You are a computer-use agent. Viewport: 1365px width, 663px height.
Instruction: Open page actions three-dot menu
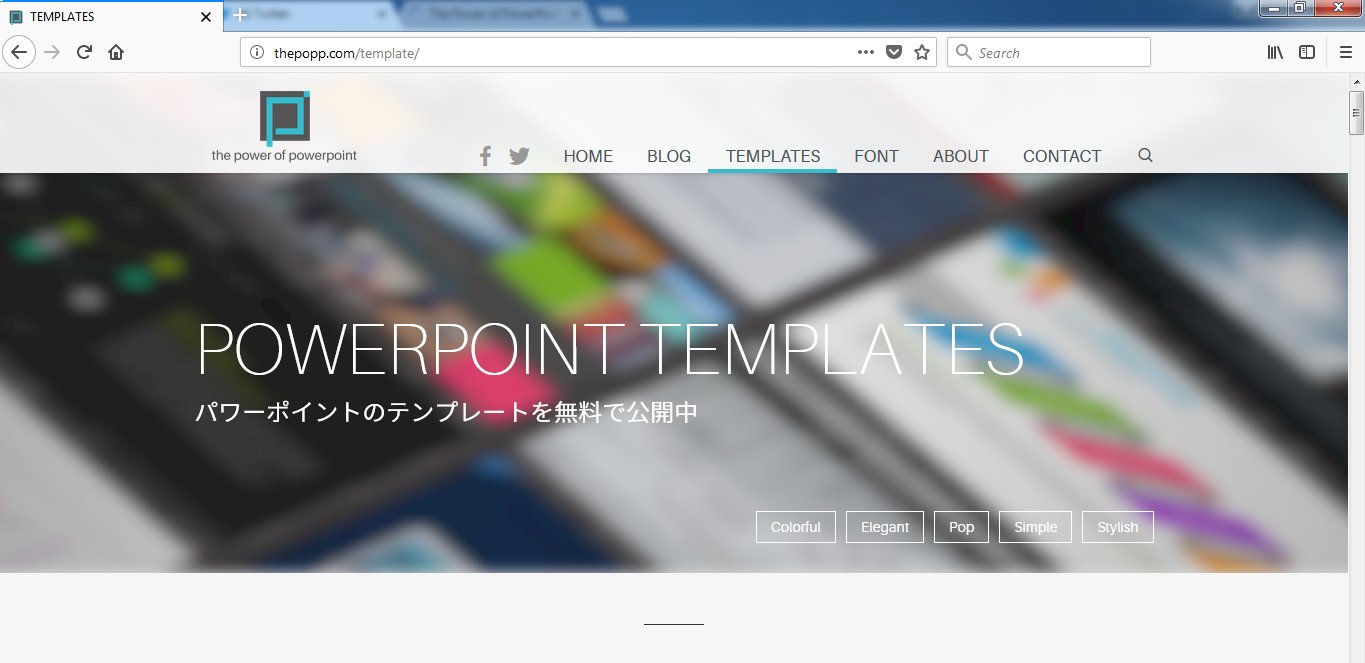pyautogui.click(x=866, y=52)
